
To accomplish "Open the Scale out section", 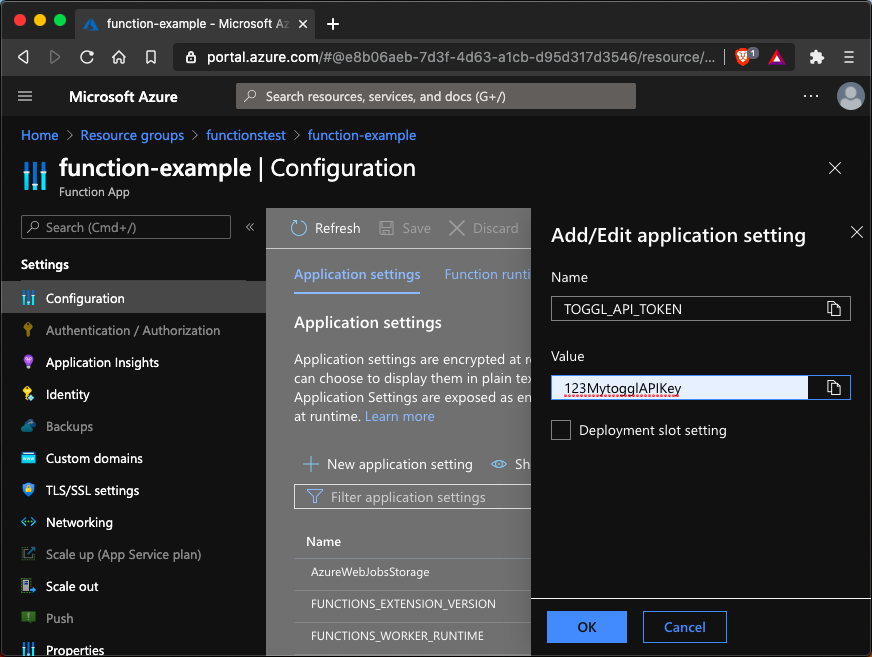I will [71, 586].
